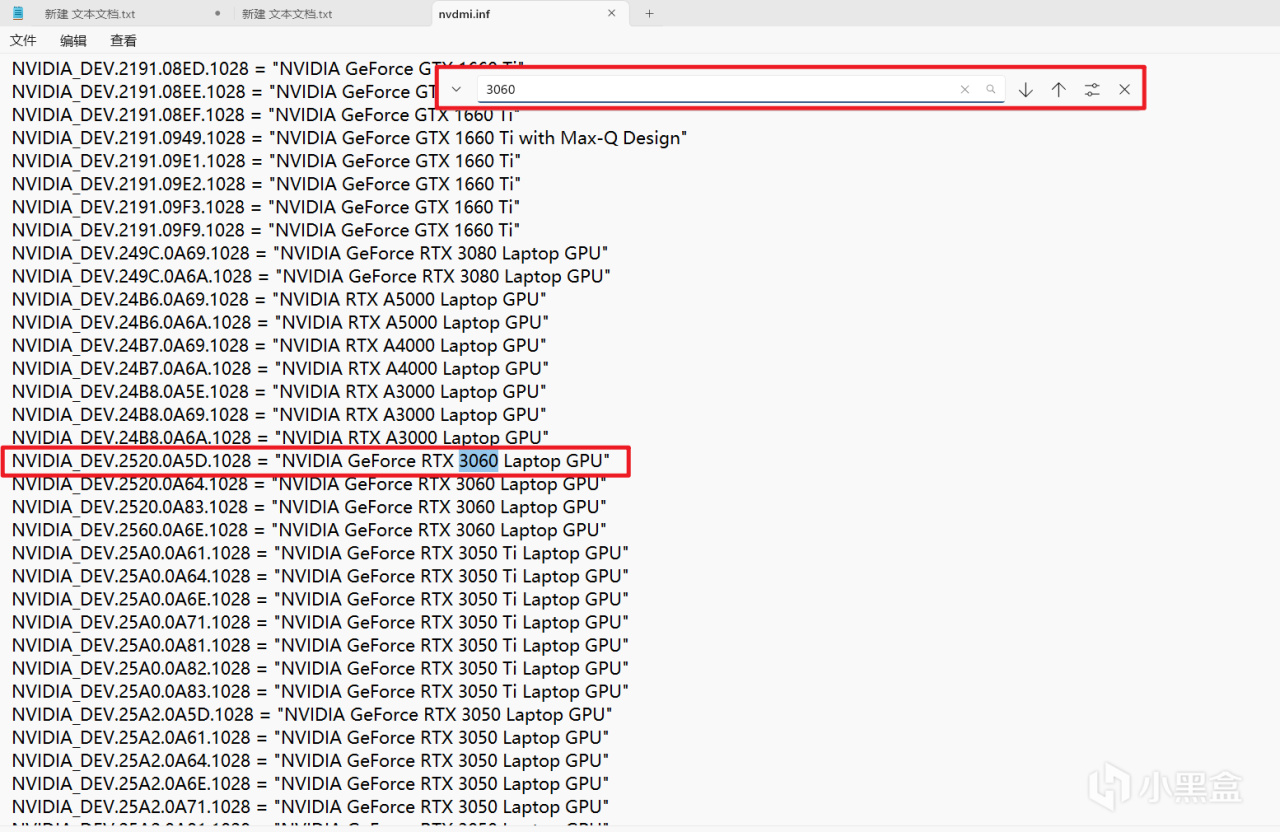Click the line NVIDIA_DEV.2191.08EF.1028
This screenshot has width=1280, height=832.
click(x=266, y=115)
